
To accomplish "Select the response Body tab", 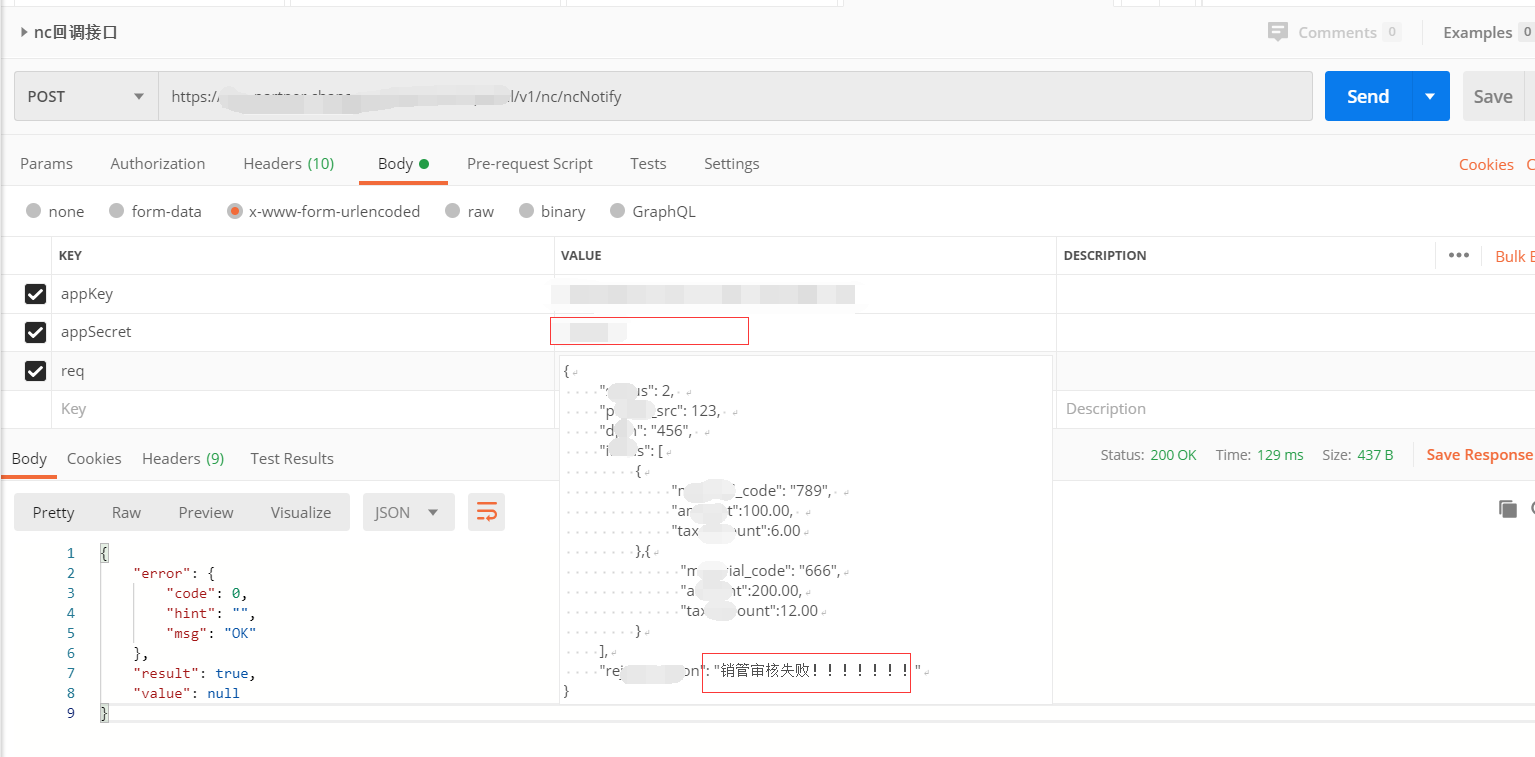I will [29, 458].
